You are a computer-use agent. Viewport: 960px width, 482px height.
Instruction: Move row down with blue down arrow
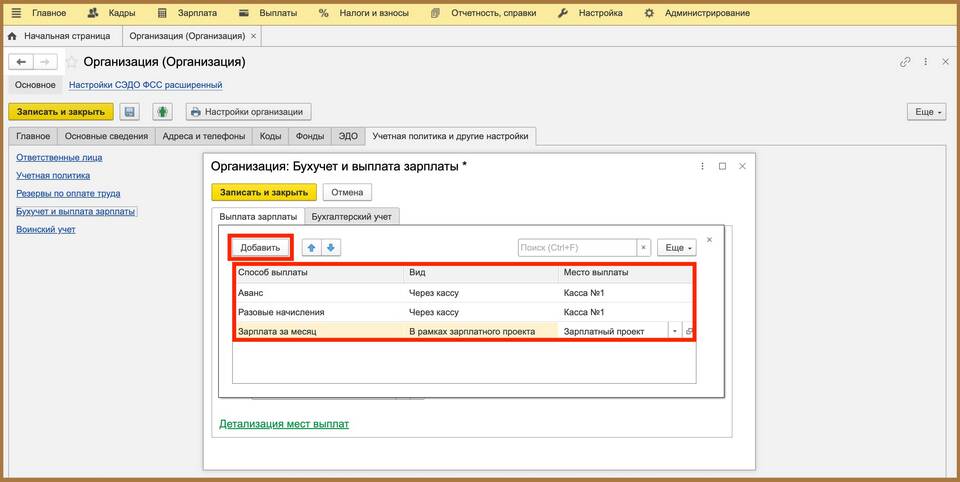(x=331, y=247)
